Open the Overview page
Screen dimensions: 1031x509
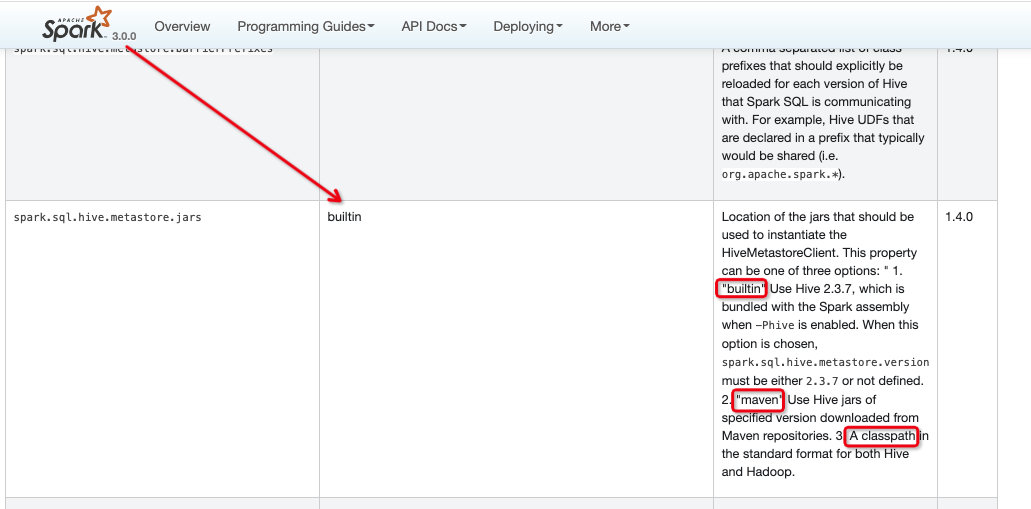pos(182,26)
